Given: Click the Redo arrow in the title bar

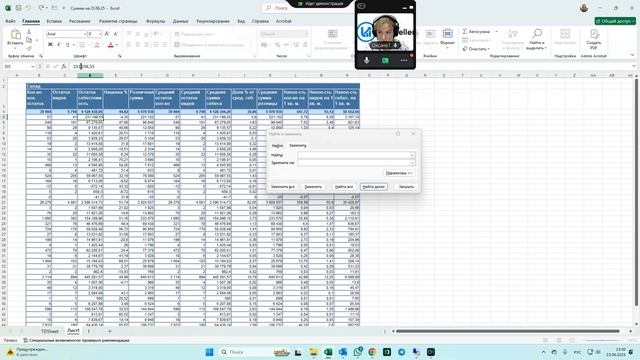Looking at the screenshot, I should (x=41, y=8).
